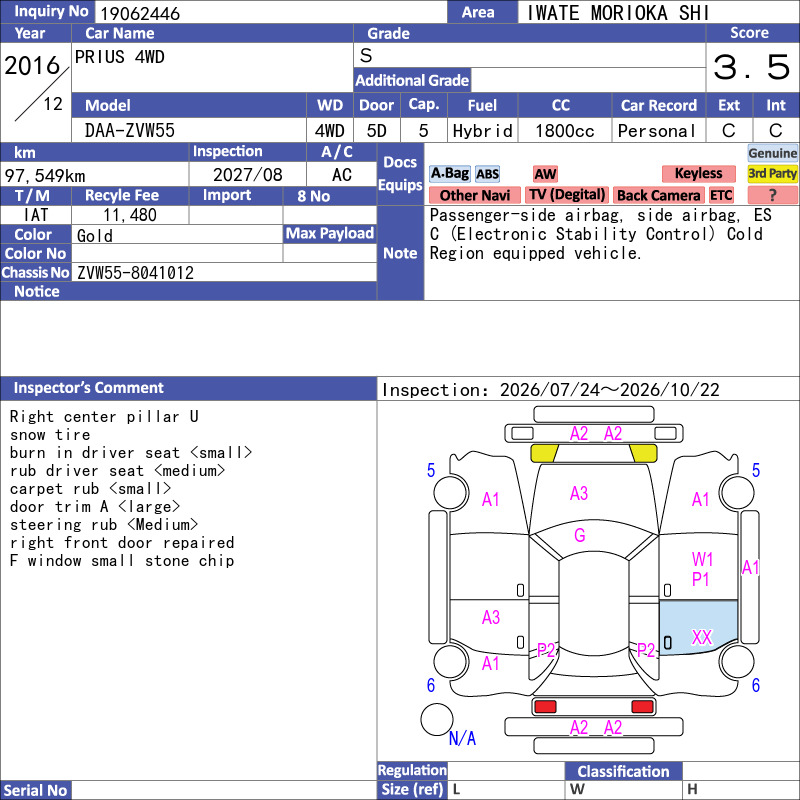Click the Serial No label
This screenshot has height=800, width=800.
tap(35, 790)
